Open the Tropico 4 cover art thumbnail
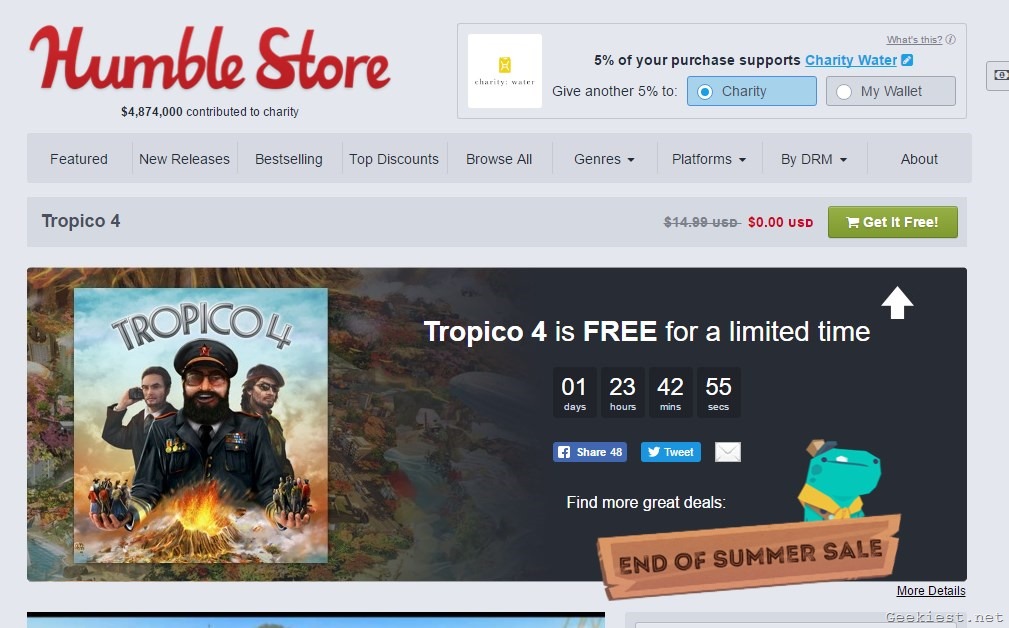This screenshot has width=1009, height=628. point(201,425)
